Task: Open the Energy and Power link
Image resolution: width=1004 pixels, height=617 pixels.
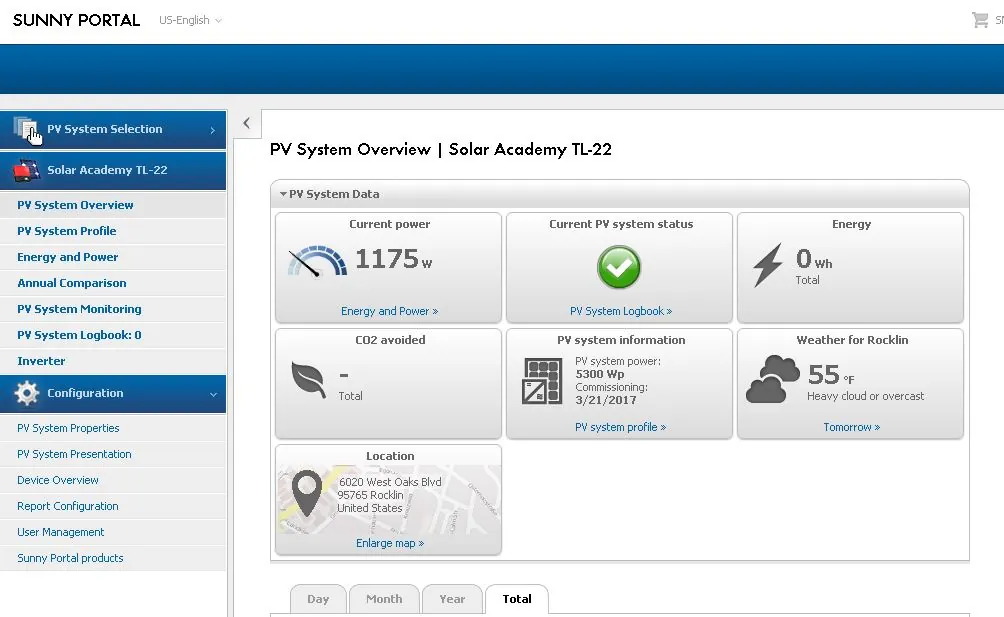Action: click(389, 311)
